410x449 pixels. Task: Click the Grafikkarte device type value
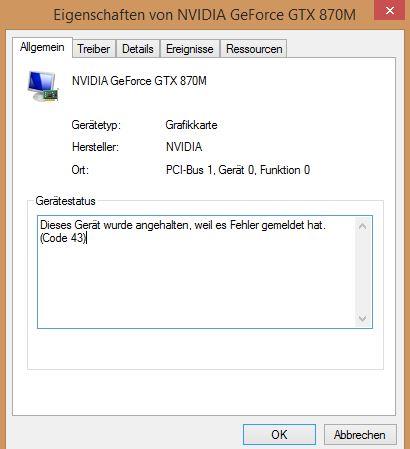pos(191,125)
